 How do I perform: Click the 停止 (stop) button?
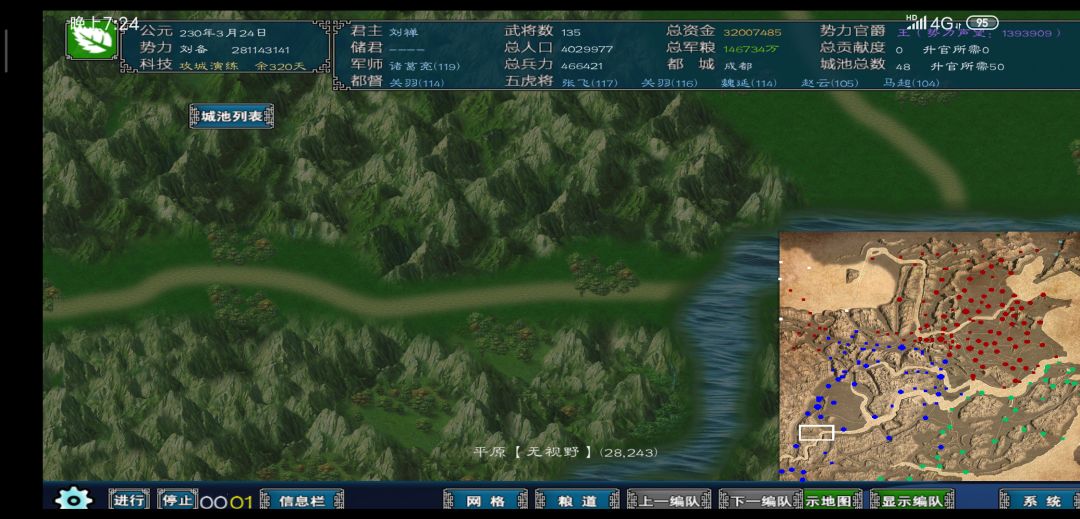coord(177,500)
